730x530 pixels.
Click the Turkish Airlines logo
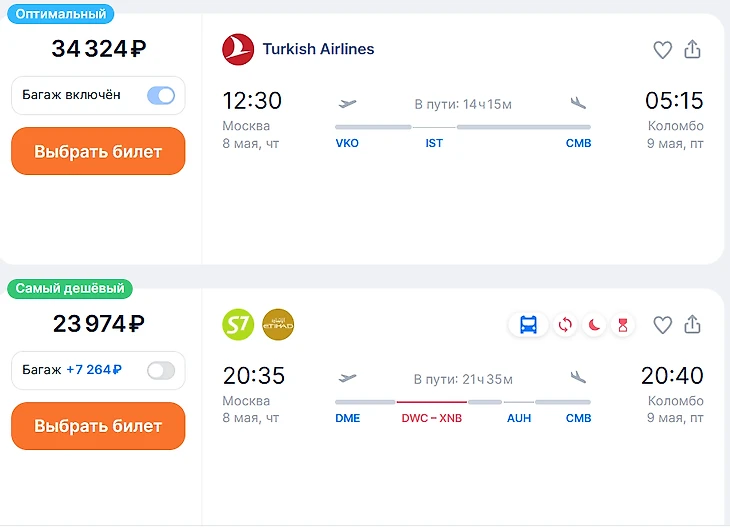point(238,49)
